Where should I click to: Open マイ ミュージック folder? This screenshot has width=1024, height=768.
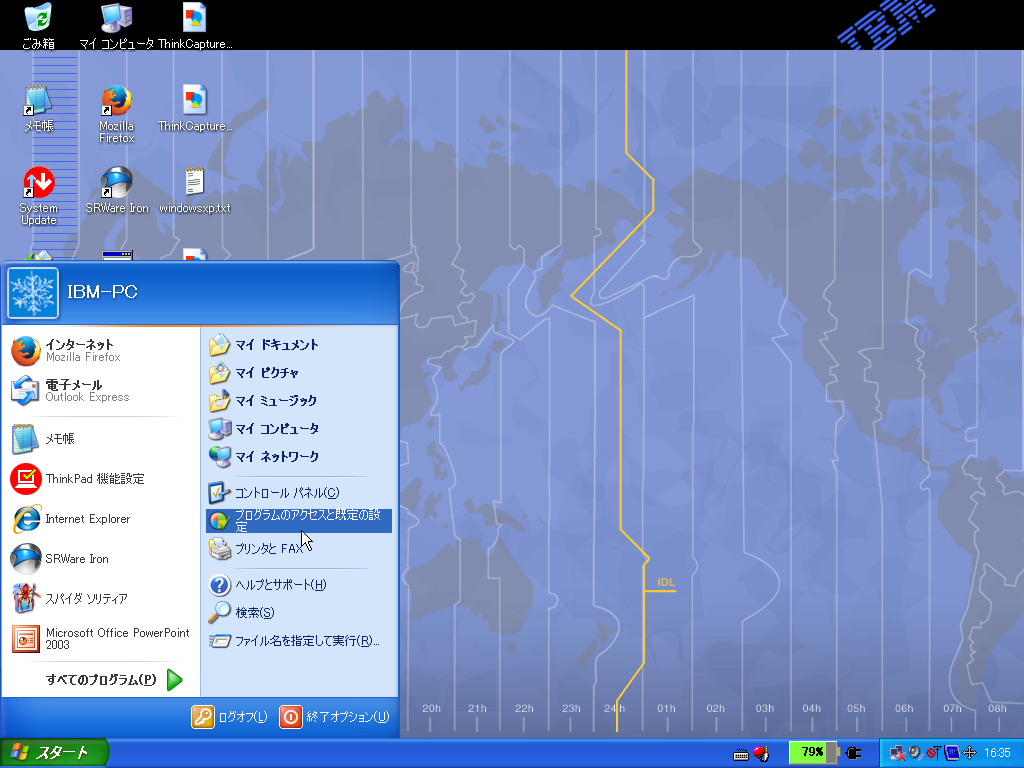(298, 401)
